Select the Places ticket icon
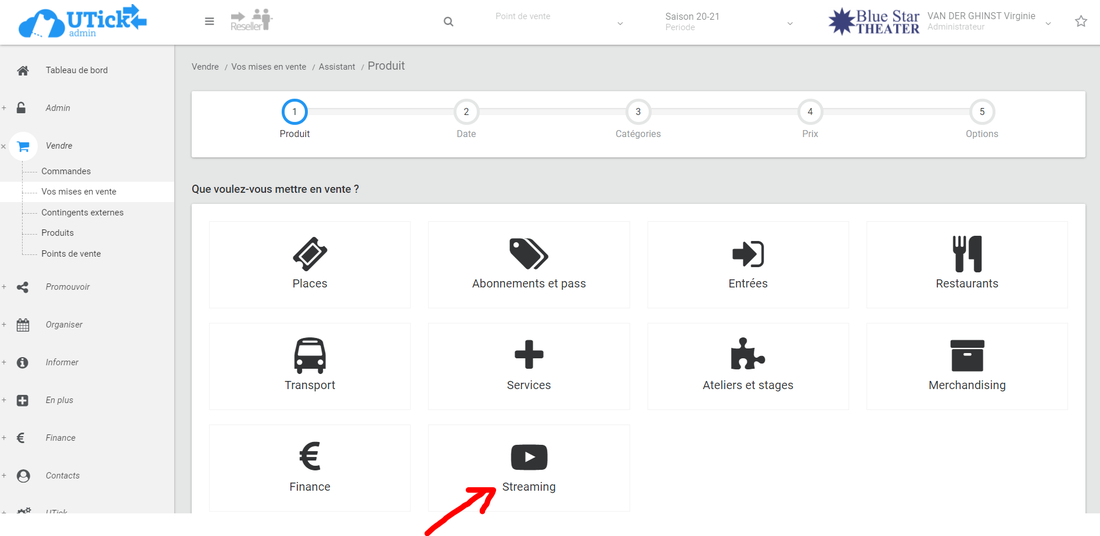Image resolution: width=1100 pixels, height=536 pixels. point(310,253)
